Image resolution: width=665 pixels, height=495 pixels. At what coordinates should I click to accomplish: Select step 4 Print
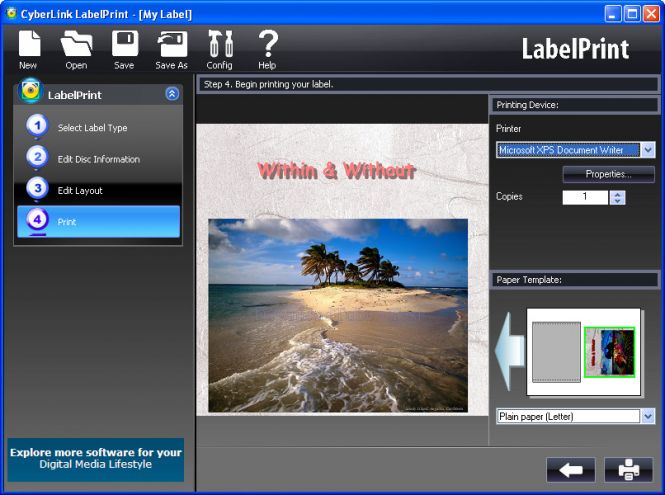click(x=98, y=221)
